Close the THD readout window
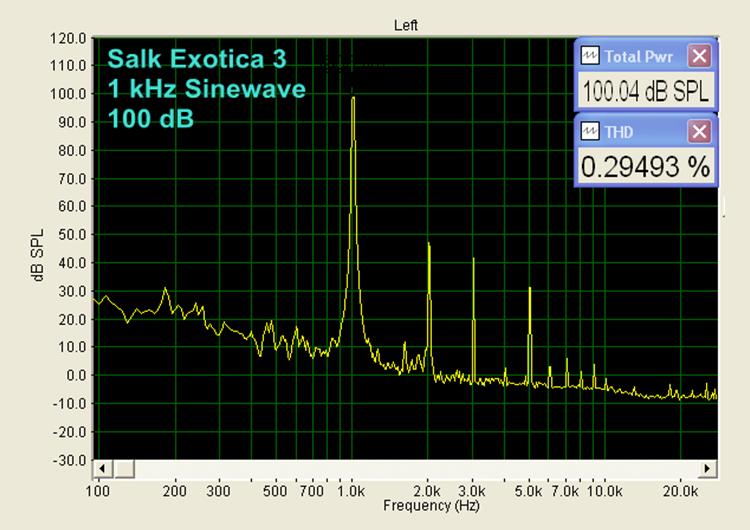Screen dimensions: 750x530 click(x=700, y=131)
